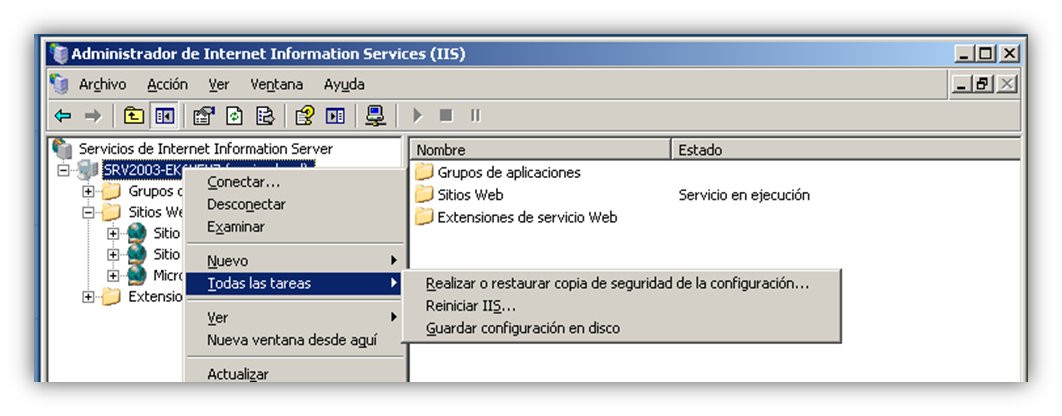
Task: Click the Pause item toolbar icon
Action: pos(475,116)
